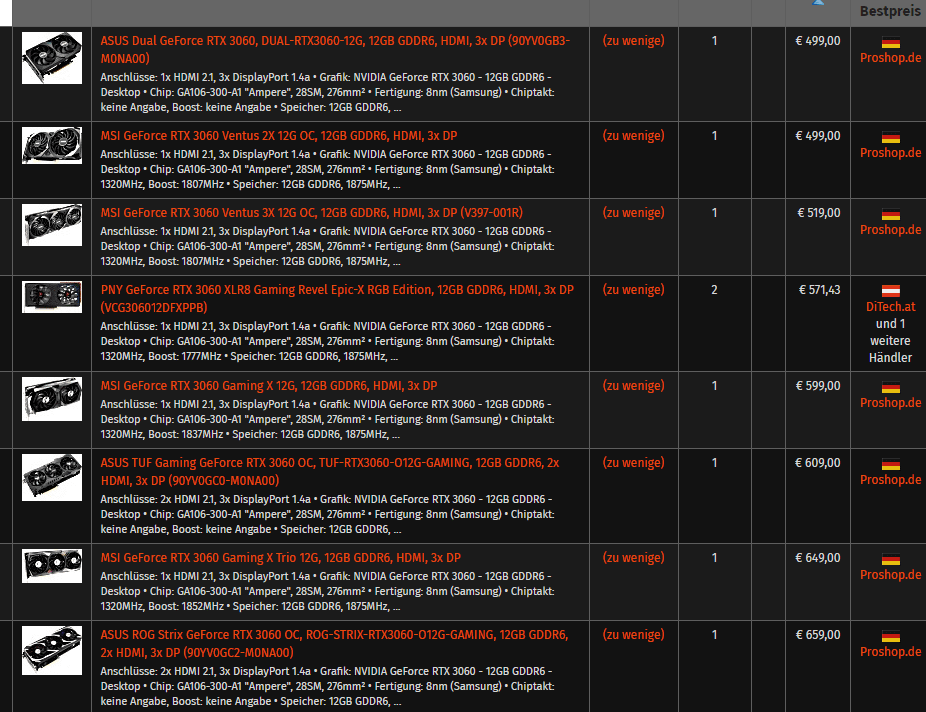Open MSI RTX 3060 Gaming X 12G link
This screenshot has height=712, width=926.
[x=269, y=386]
